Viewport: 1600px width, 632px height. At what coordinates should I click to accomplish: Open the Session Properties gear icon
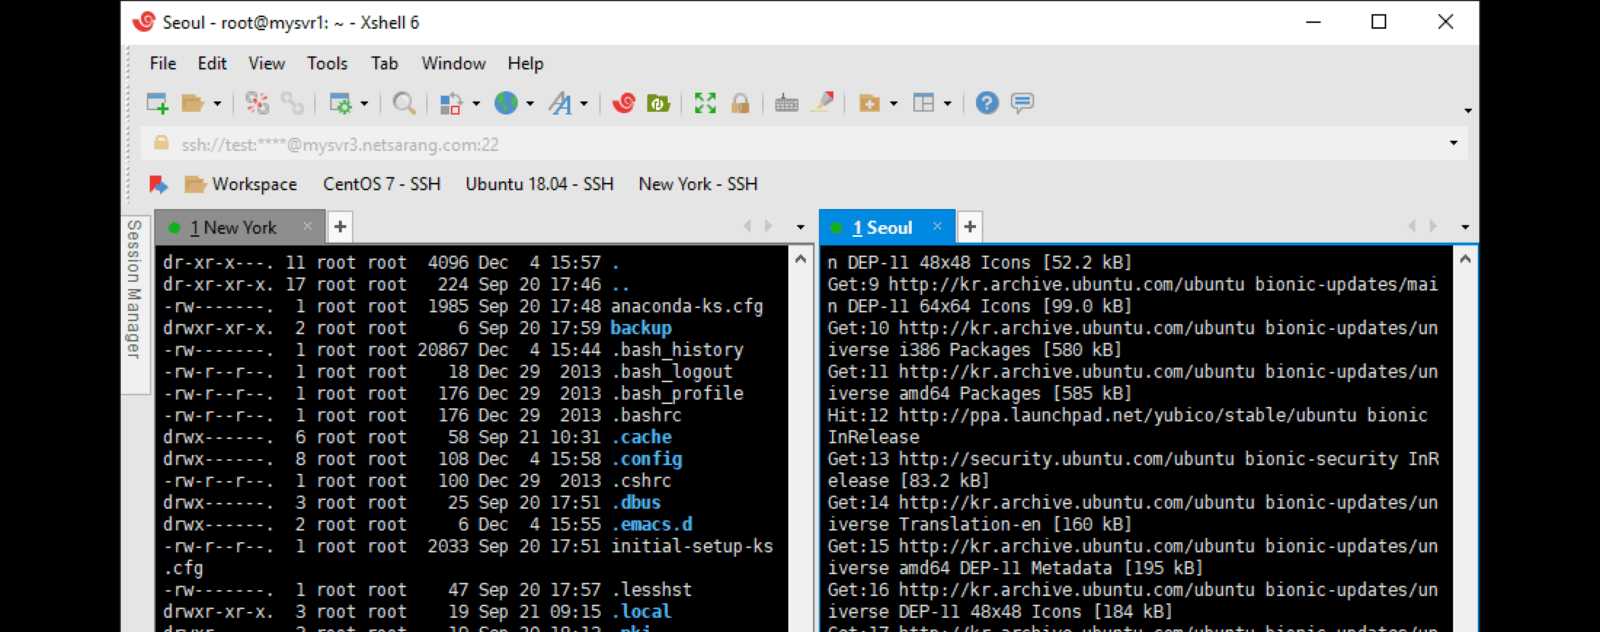(x=341, y=103)
